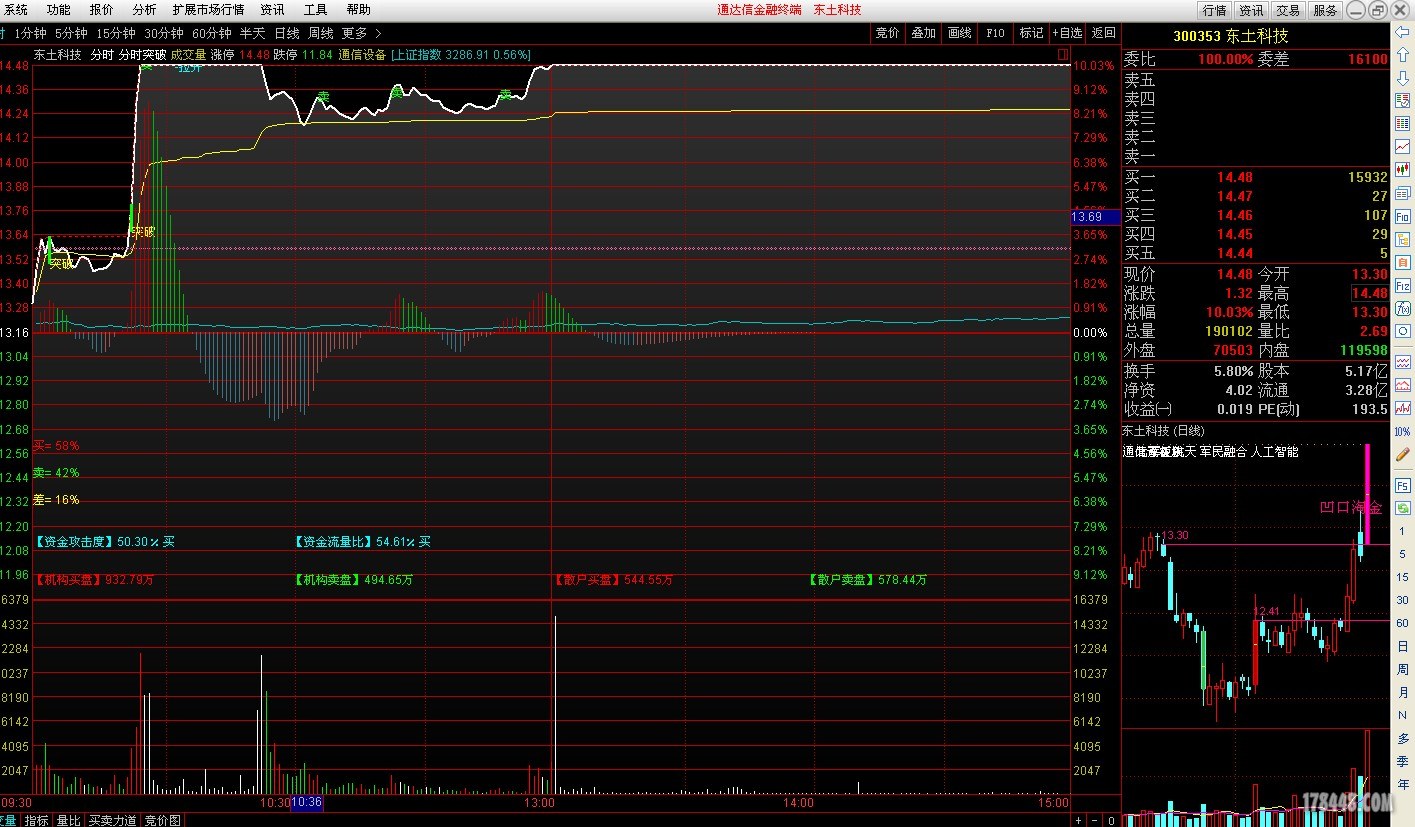
Task: Select the 指标 tab at bottom
Action: [37, 820]
